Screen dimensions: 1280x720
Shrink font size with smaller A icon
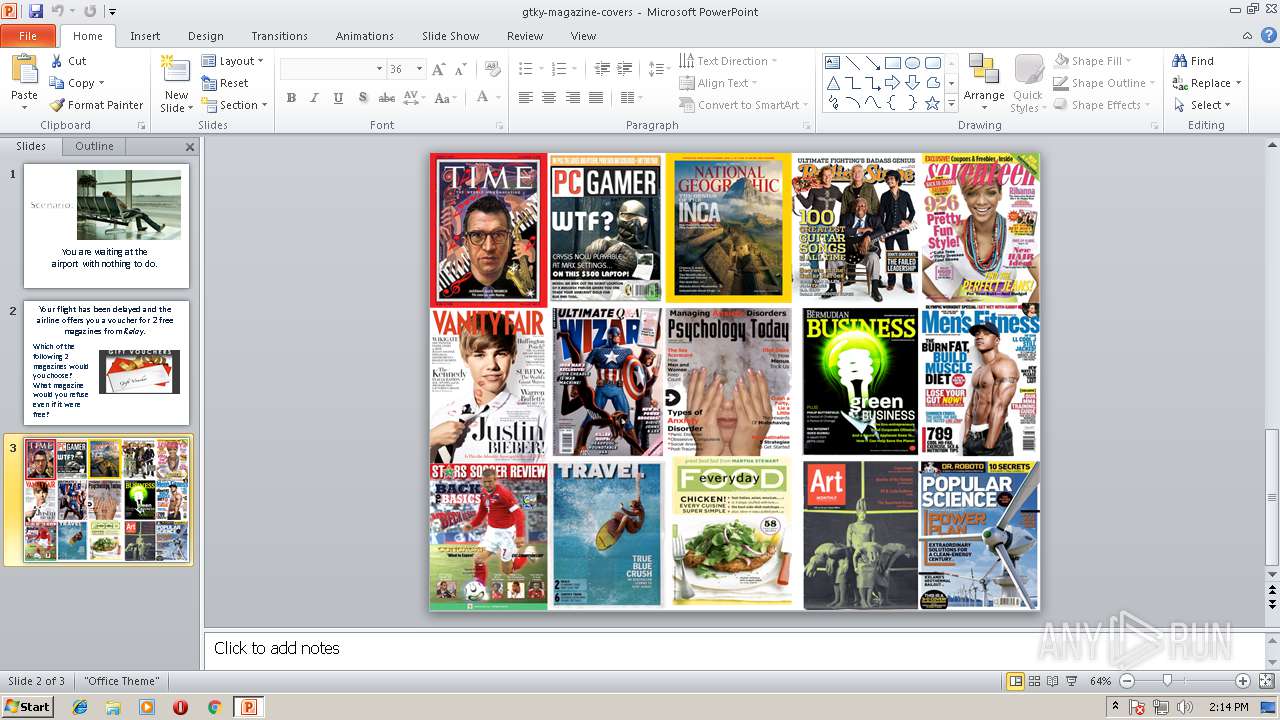coord(460,69)
